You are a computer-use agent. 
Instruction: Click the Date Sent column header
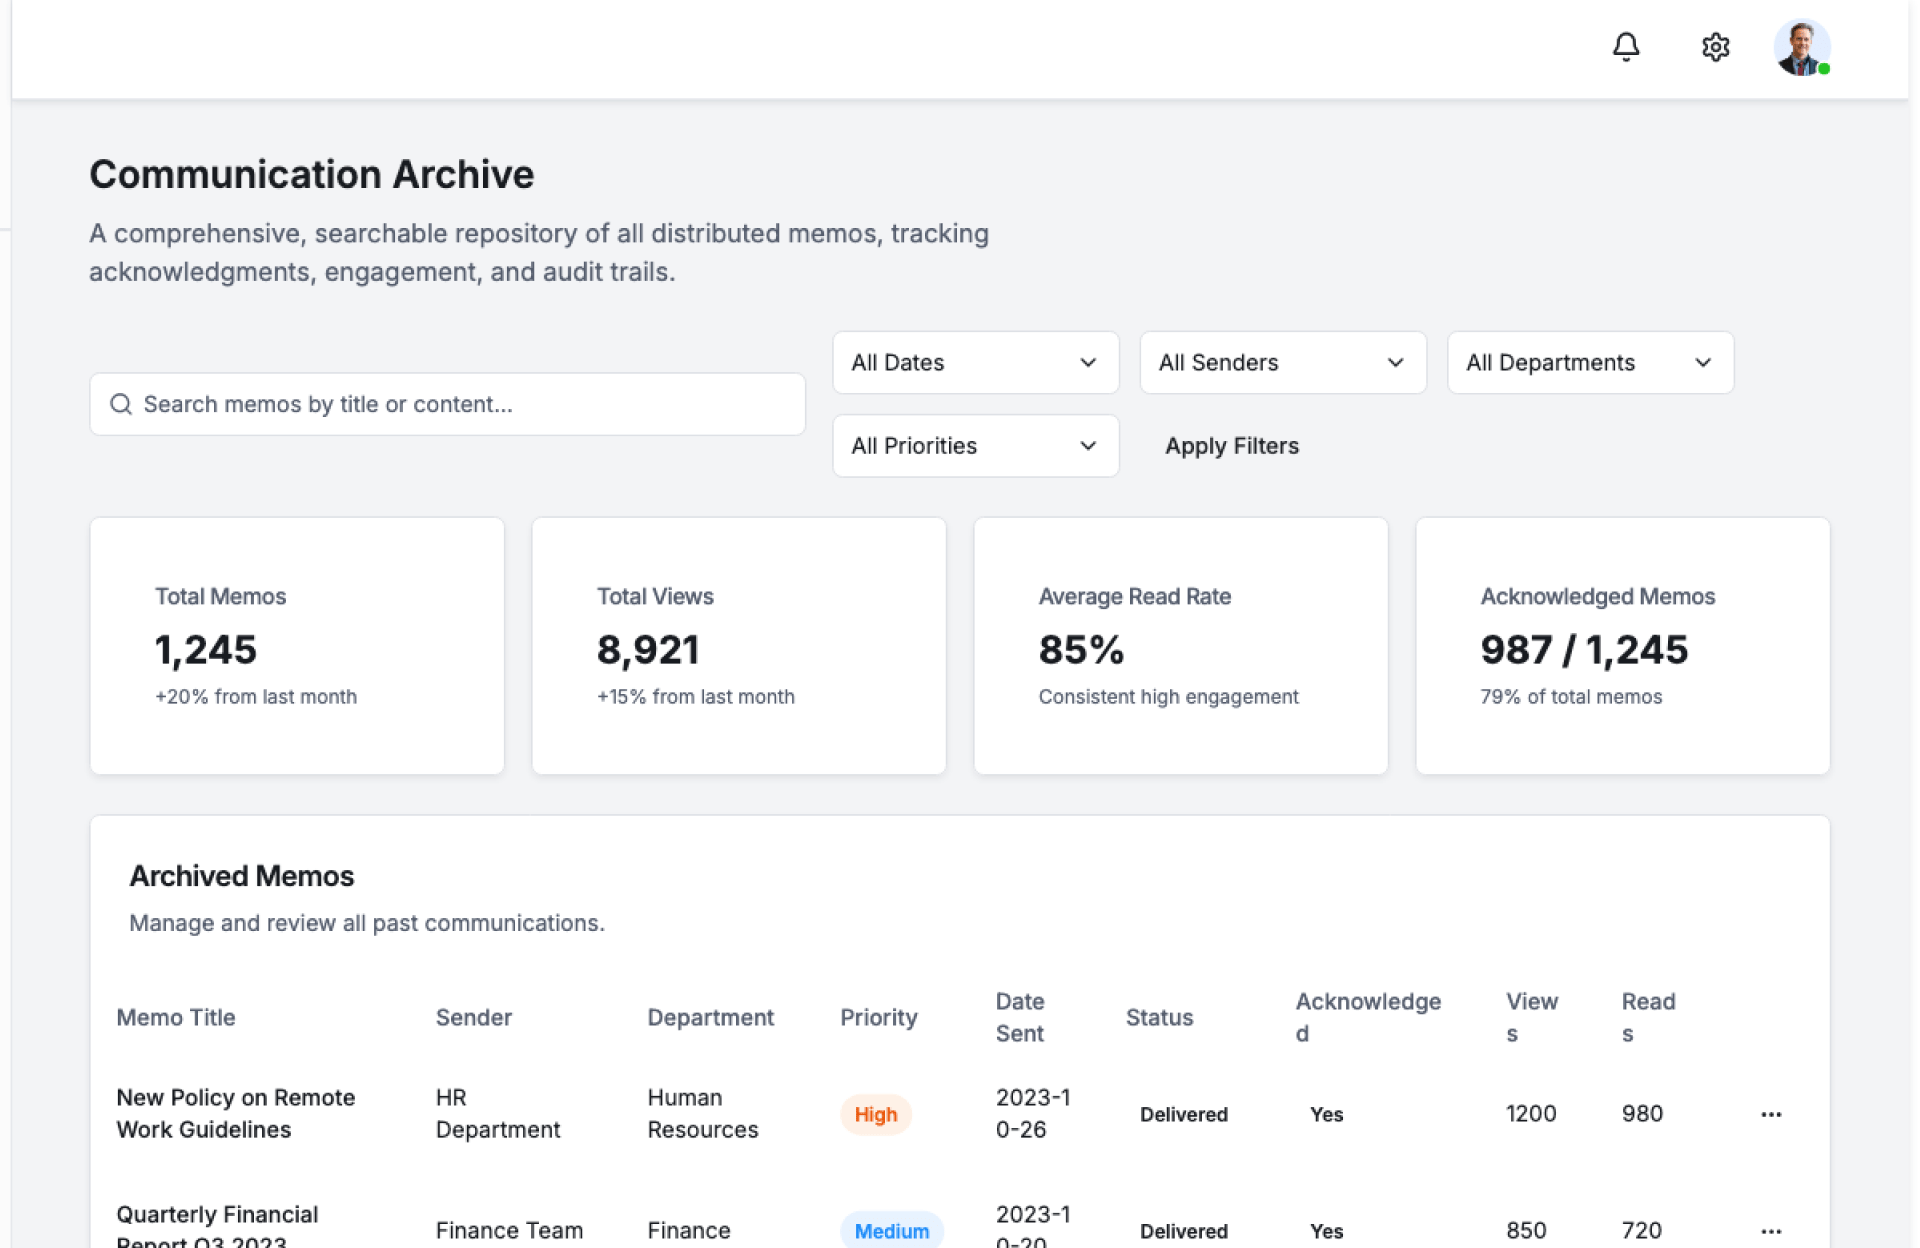click(1019, 1017)
